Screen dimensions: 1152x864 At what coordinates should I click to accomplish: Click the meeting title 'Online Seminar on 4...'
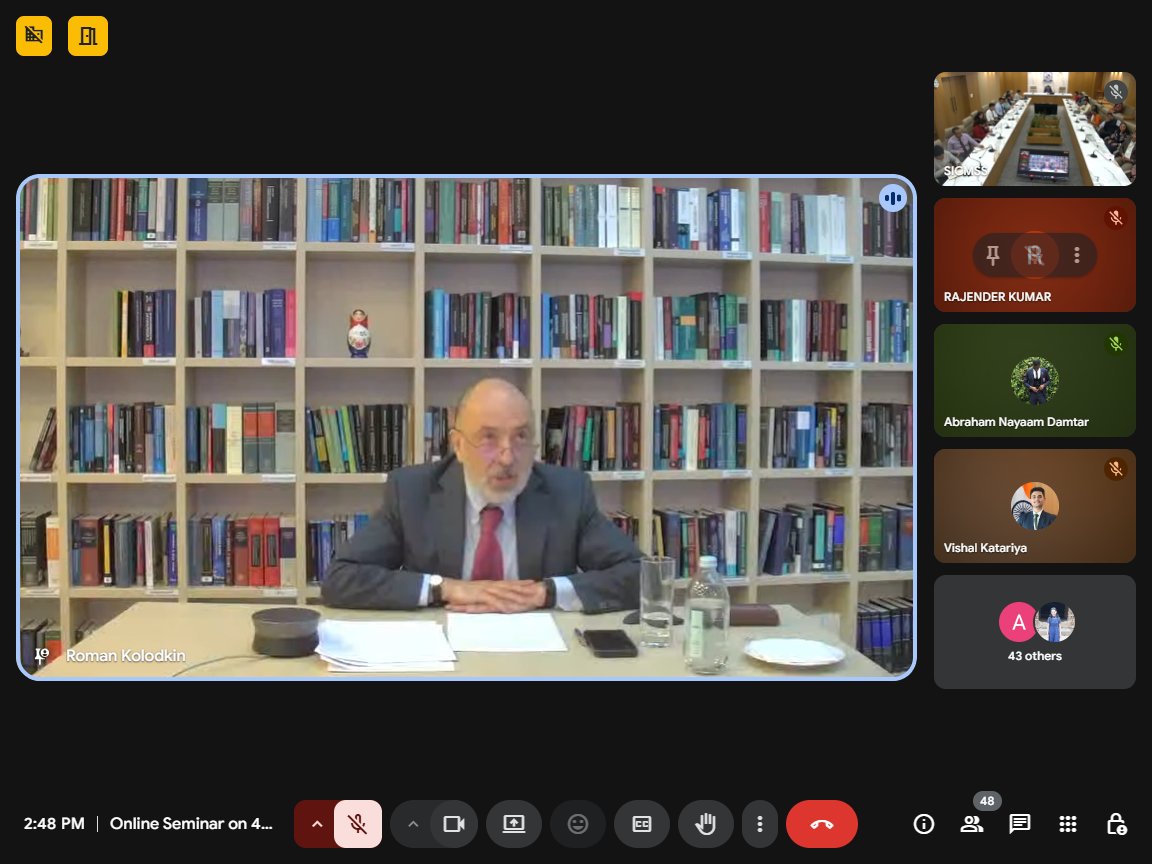click(191, 824)
